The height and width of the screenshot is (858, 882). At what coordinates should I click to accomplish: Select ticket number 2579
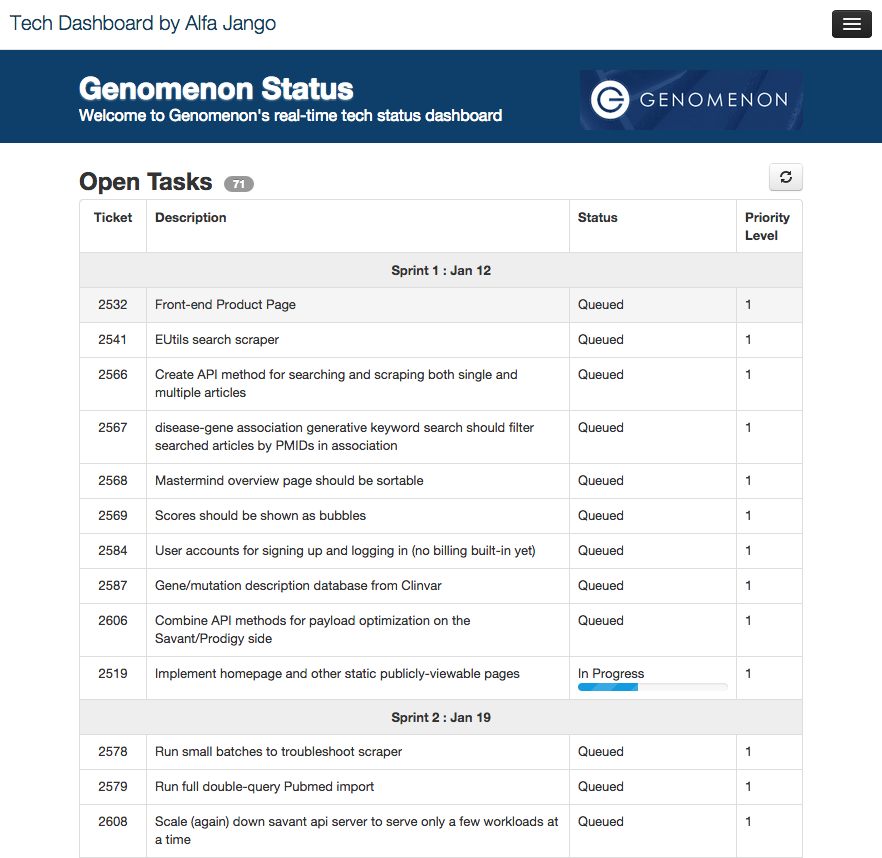coord(112,787)
